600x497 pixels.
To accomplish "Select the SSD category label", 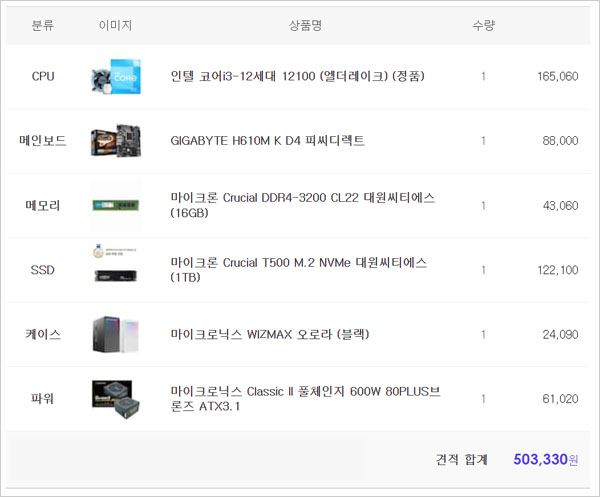I will click(42, 270).
